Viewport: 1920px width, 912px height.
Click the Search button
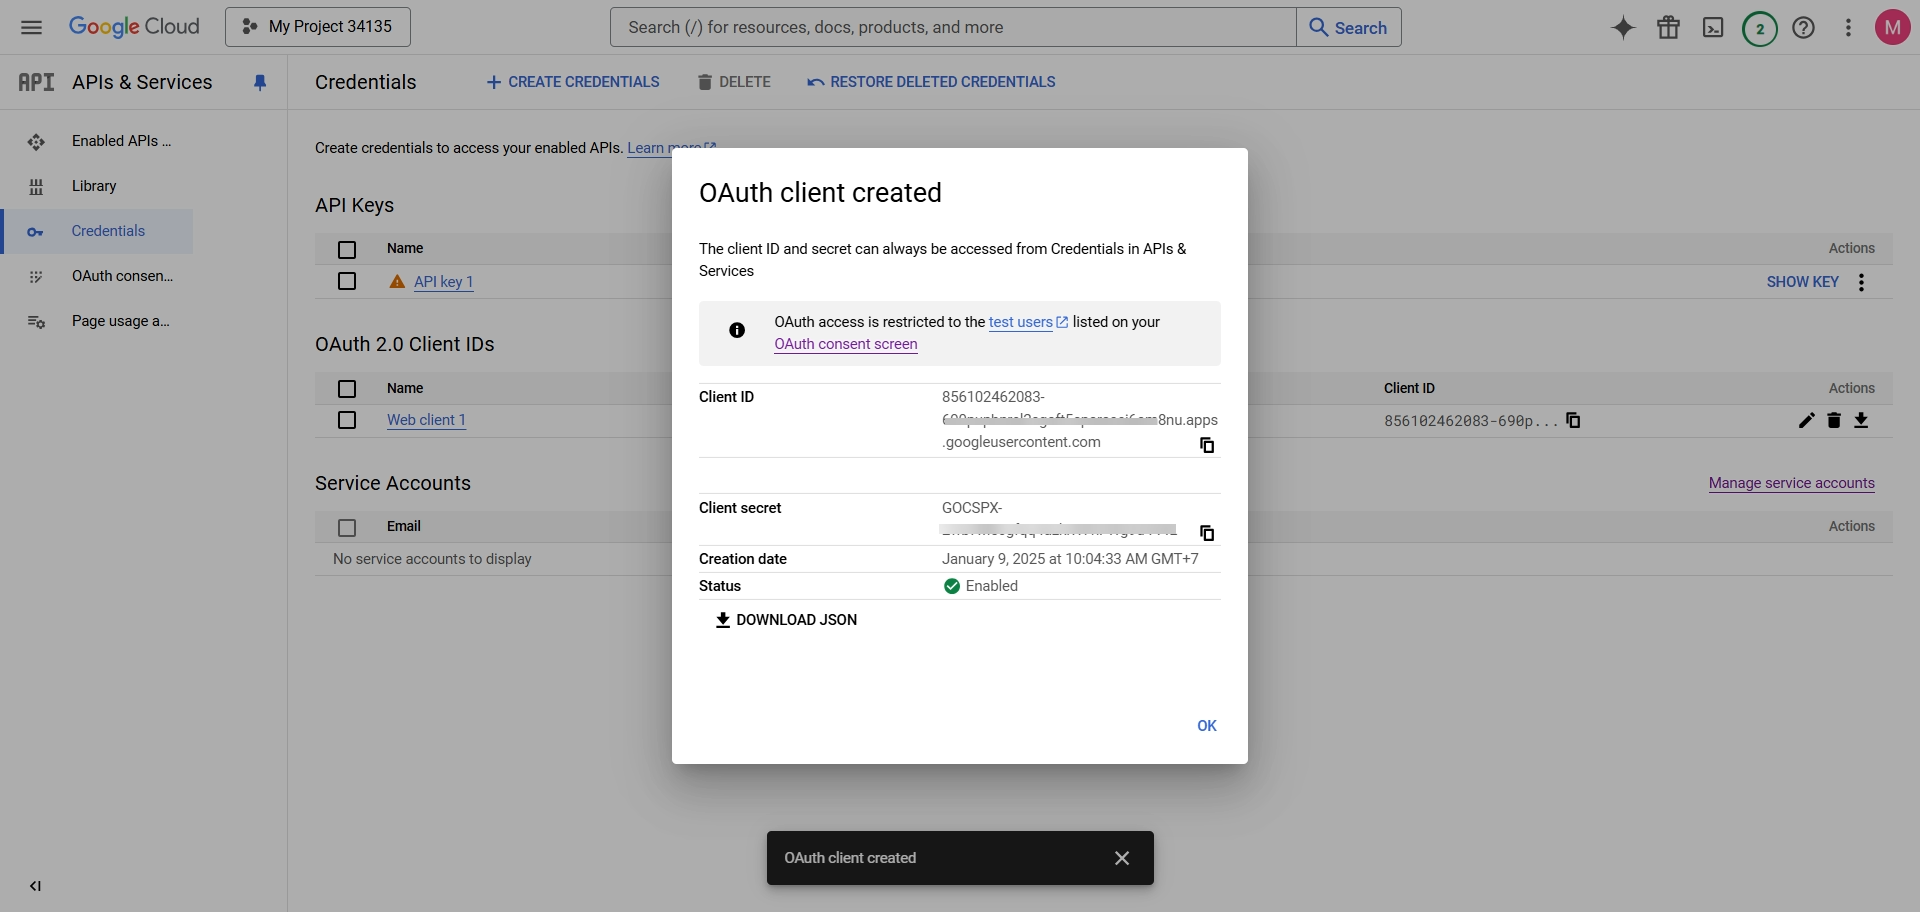click(1349, 27)
